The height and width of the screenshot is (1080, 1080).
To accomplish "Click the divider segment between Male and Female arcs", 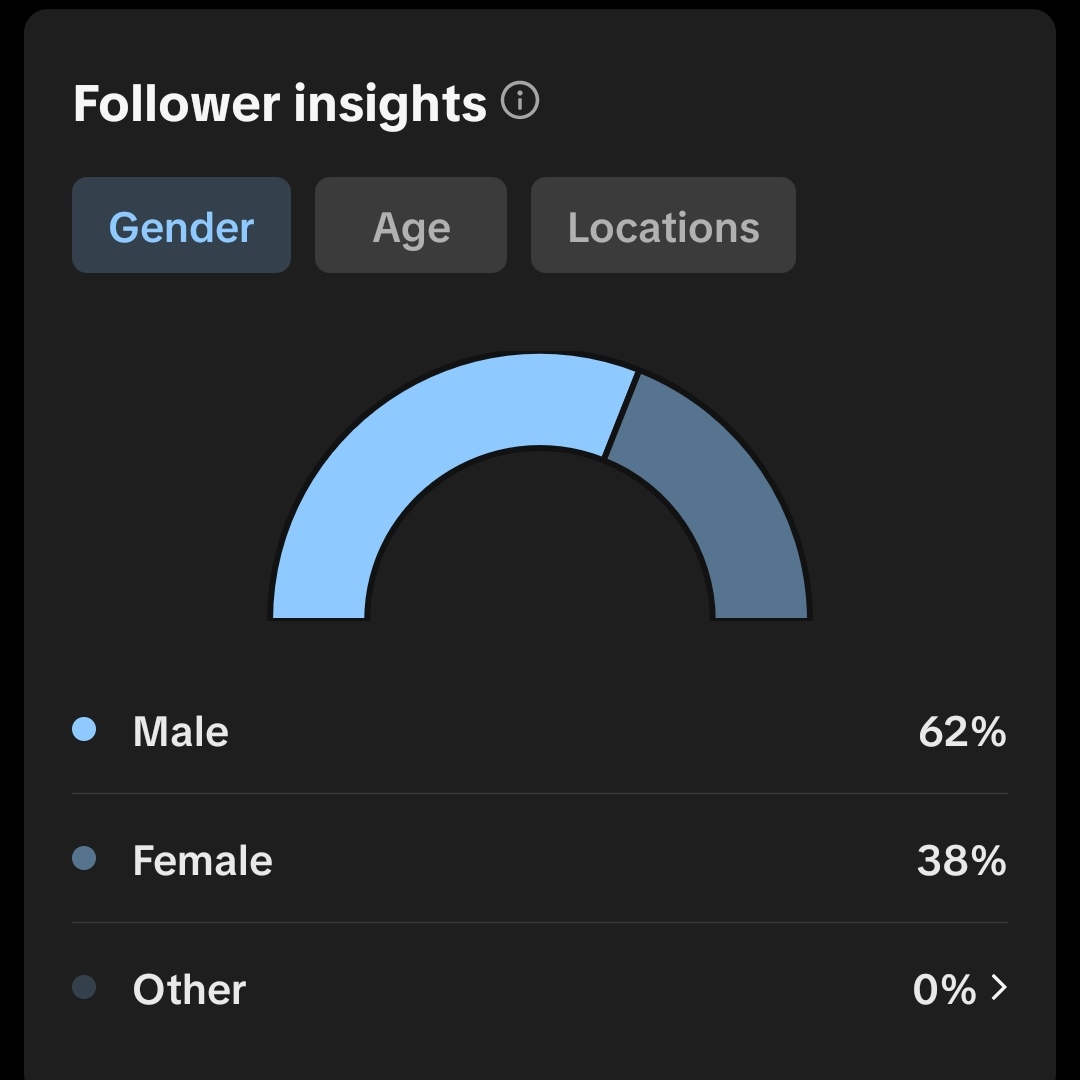I will [x=620, y=415].
